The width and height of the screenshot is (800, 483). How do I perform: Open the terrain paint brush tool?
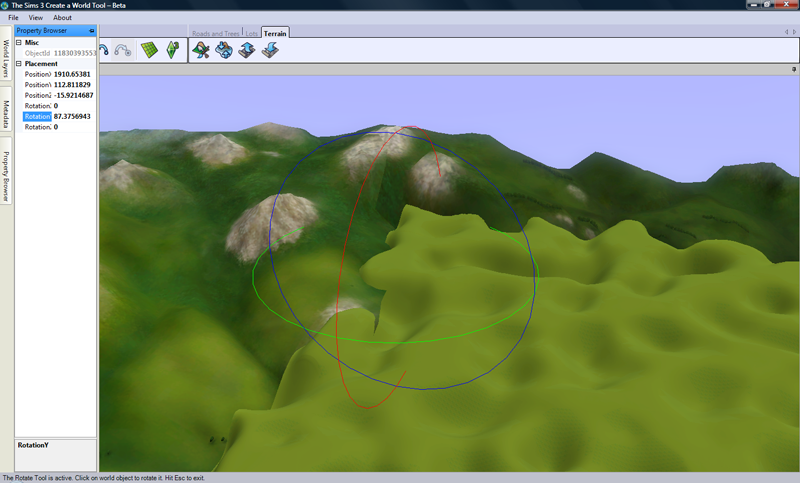coord(201,50)
